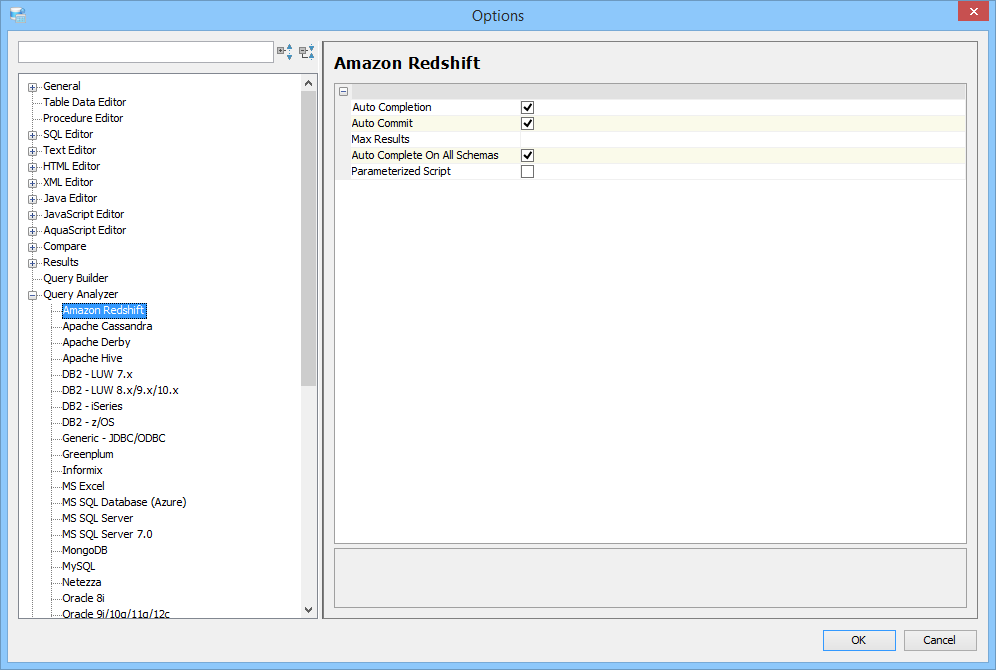Select MongoDB in the tree

click(x=84, y=550)
